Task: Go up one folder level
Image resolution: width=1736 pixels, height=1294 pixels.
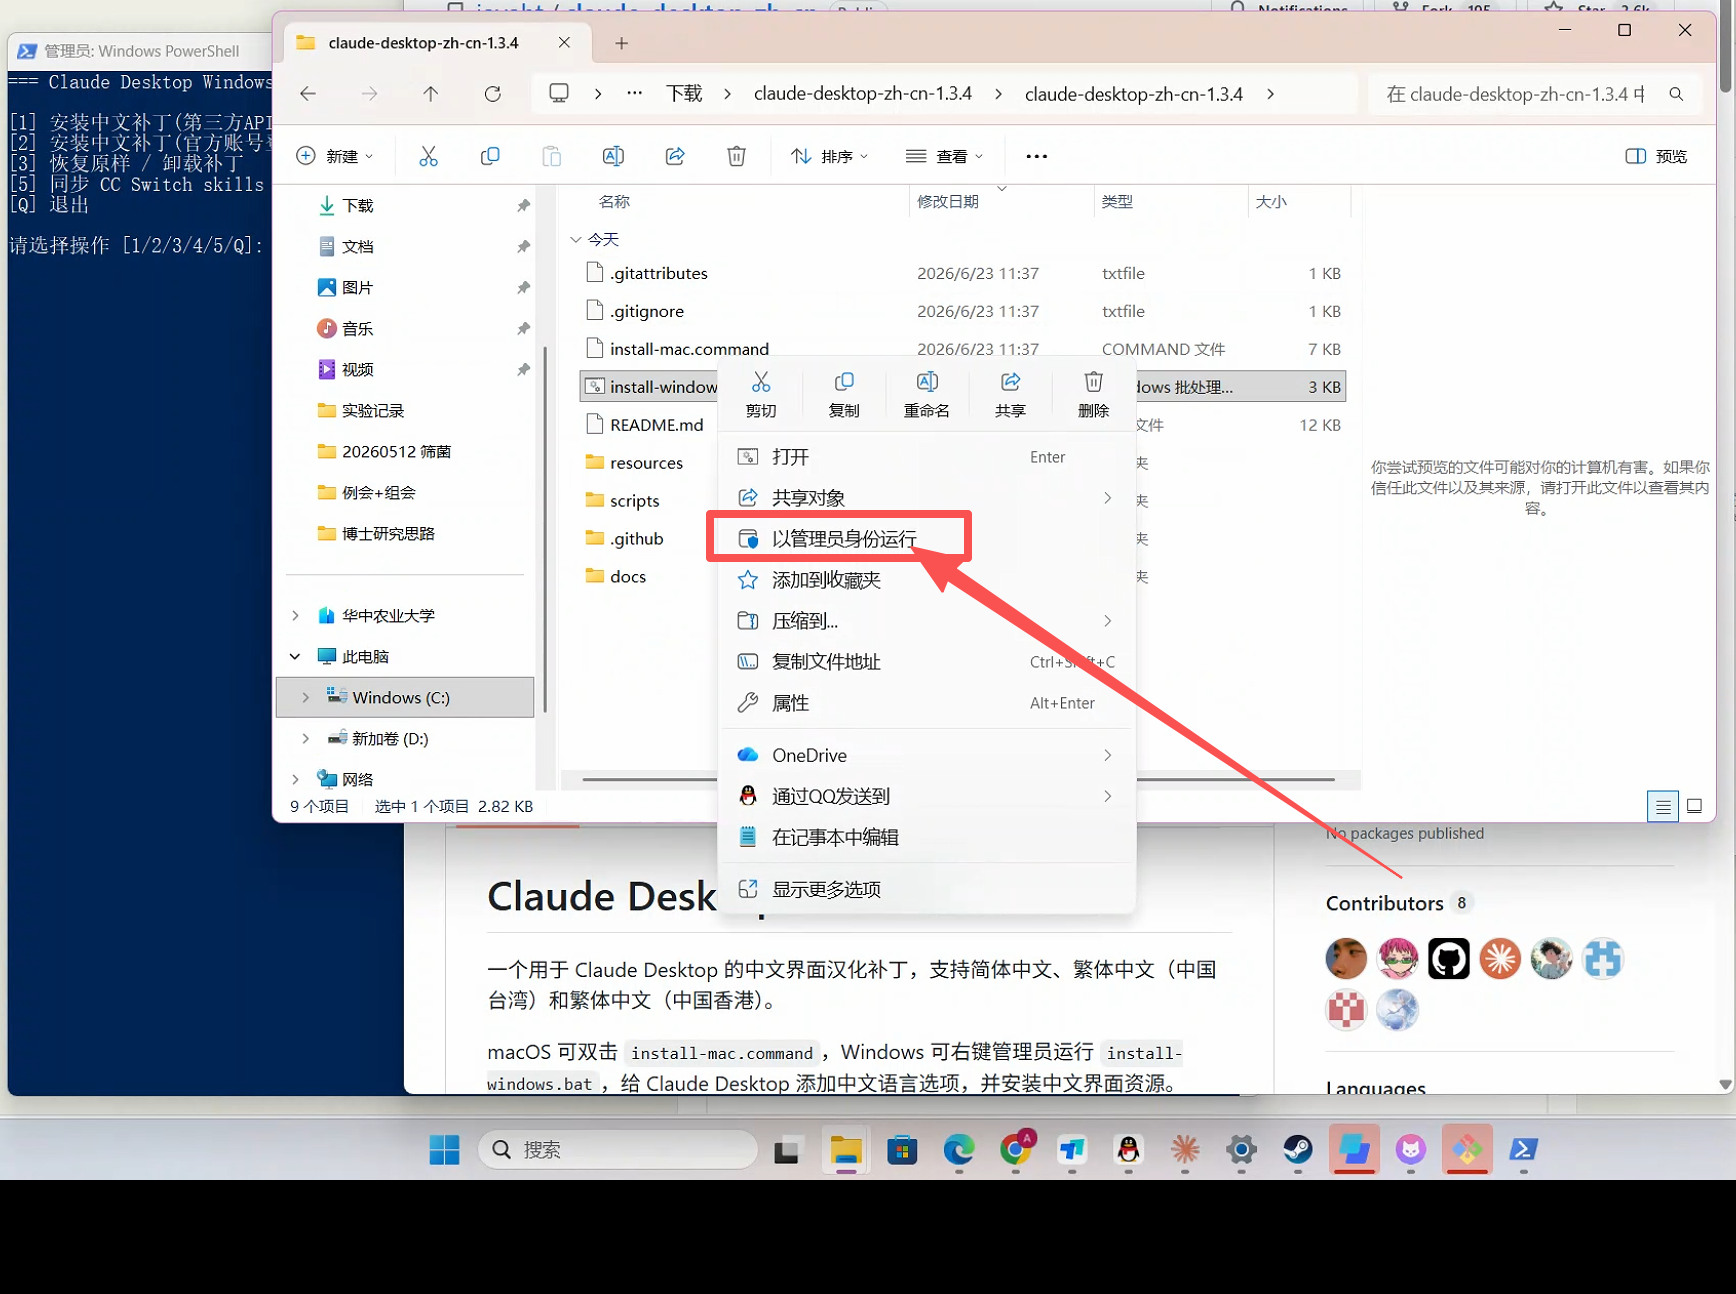Action: 430,94
